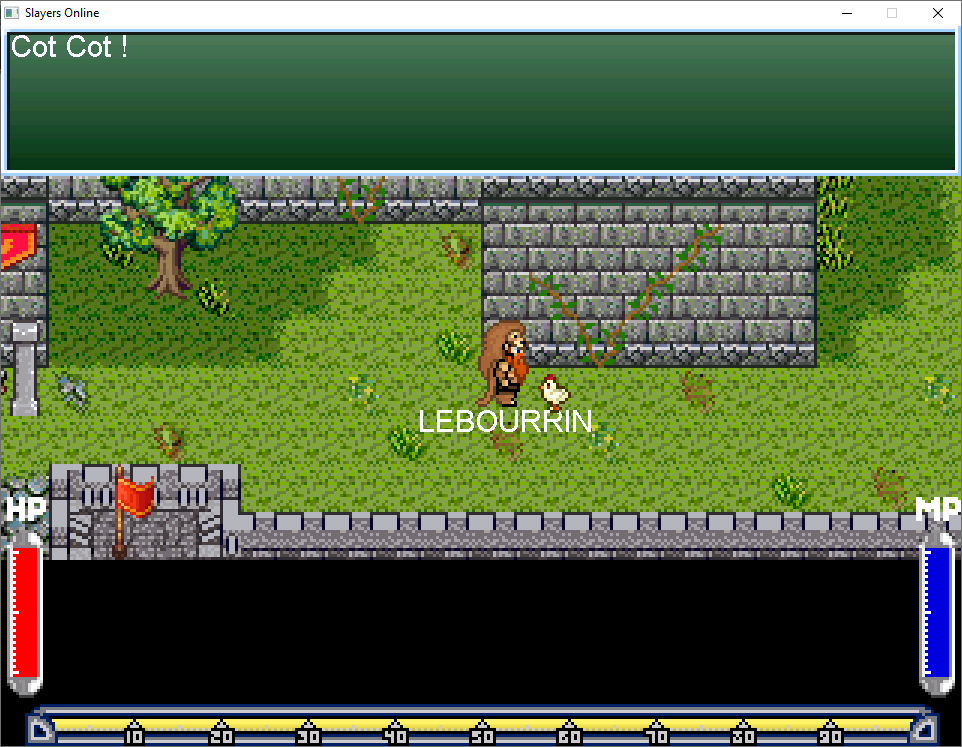This screenshot has height=747, width=962.
Task: Click the right corner arrow of the experience bar
Action: (921, 731)
